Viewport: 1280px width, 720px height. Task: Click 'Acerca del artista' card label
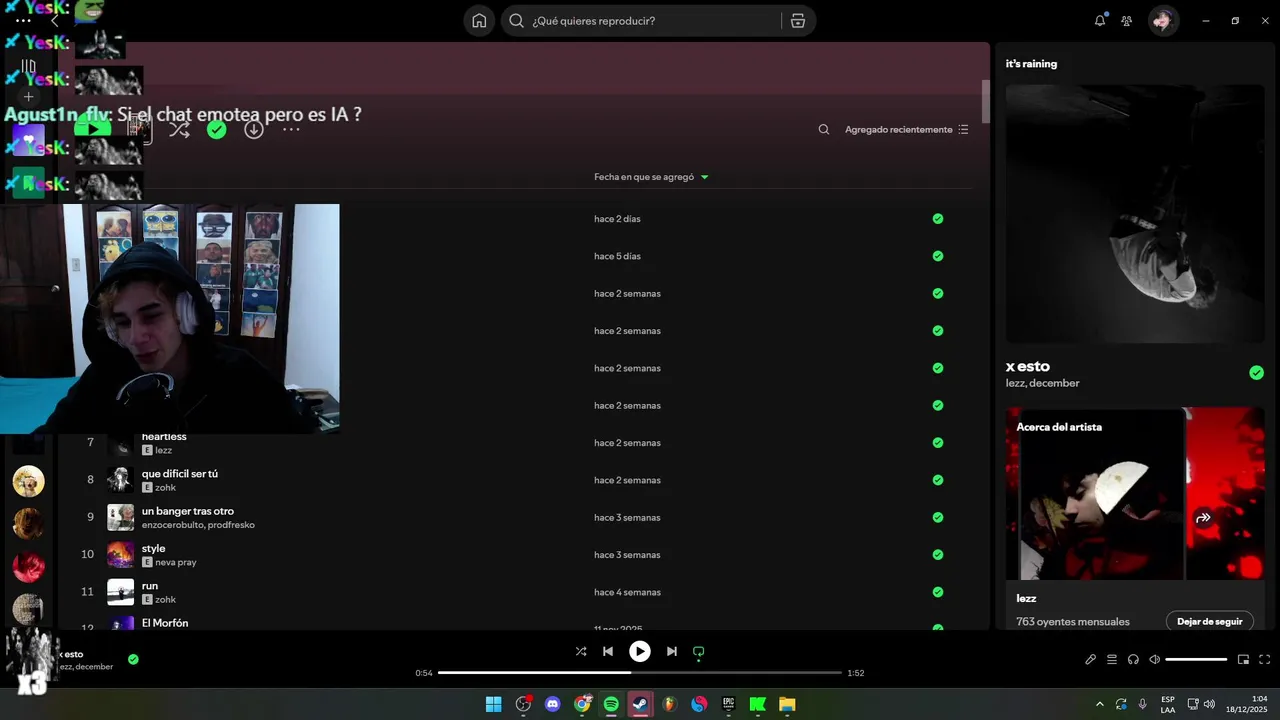tap(1059, 427)
